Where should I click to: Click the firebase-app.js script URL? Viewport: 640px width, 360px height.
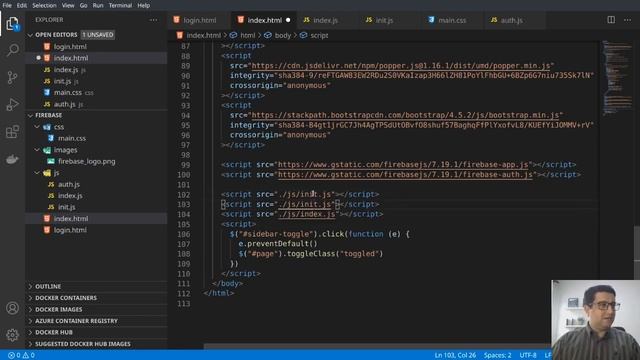pos(403,164)
